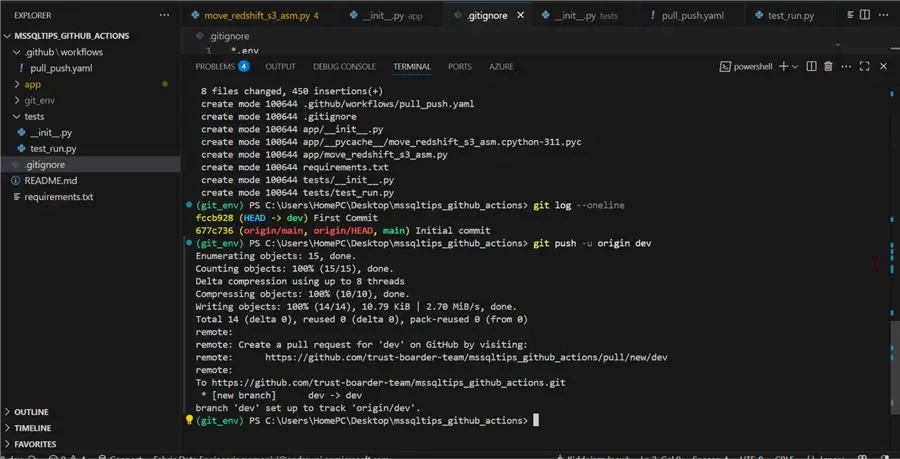Open the DEBUG CONSOLE tab
The height and width of the screenshot is (459, 900).
(344, 67)
